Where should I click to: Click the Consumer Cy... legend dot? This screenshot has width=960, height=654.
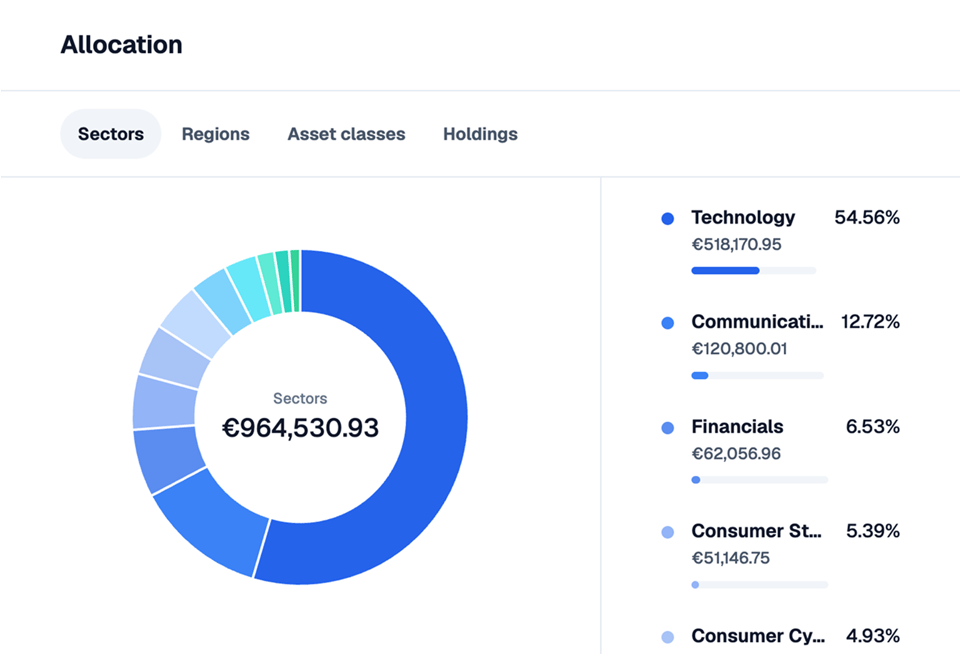click(668, 637)
